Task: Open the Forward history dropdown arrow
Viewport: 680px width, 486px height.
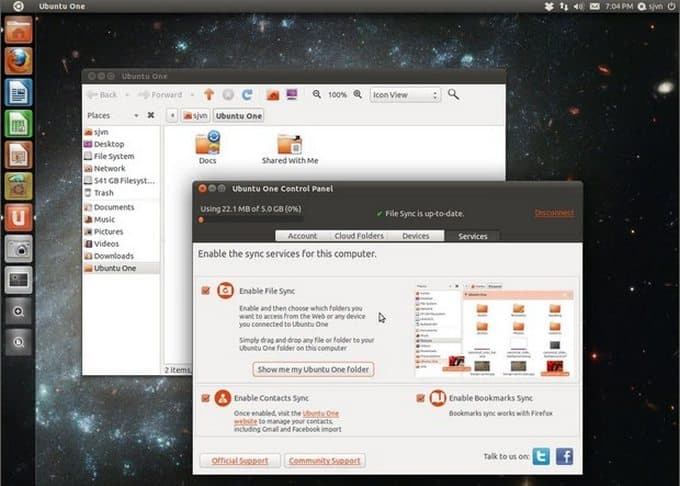Action: click(x=192, y=95)
